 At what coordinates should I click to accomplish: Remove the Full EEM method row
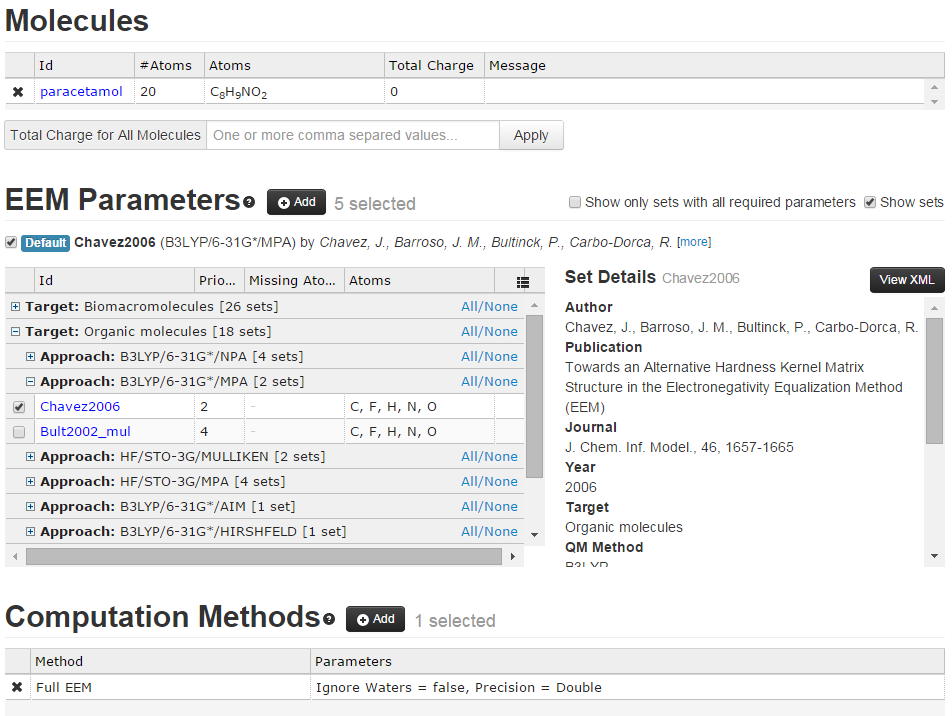coord(17,687)
